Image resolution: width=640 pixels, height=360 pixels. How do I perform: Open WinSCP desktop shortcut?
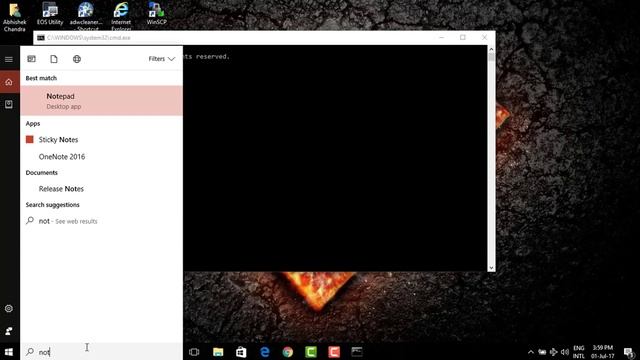[156, 14]
